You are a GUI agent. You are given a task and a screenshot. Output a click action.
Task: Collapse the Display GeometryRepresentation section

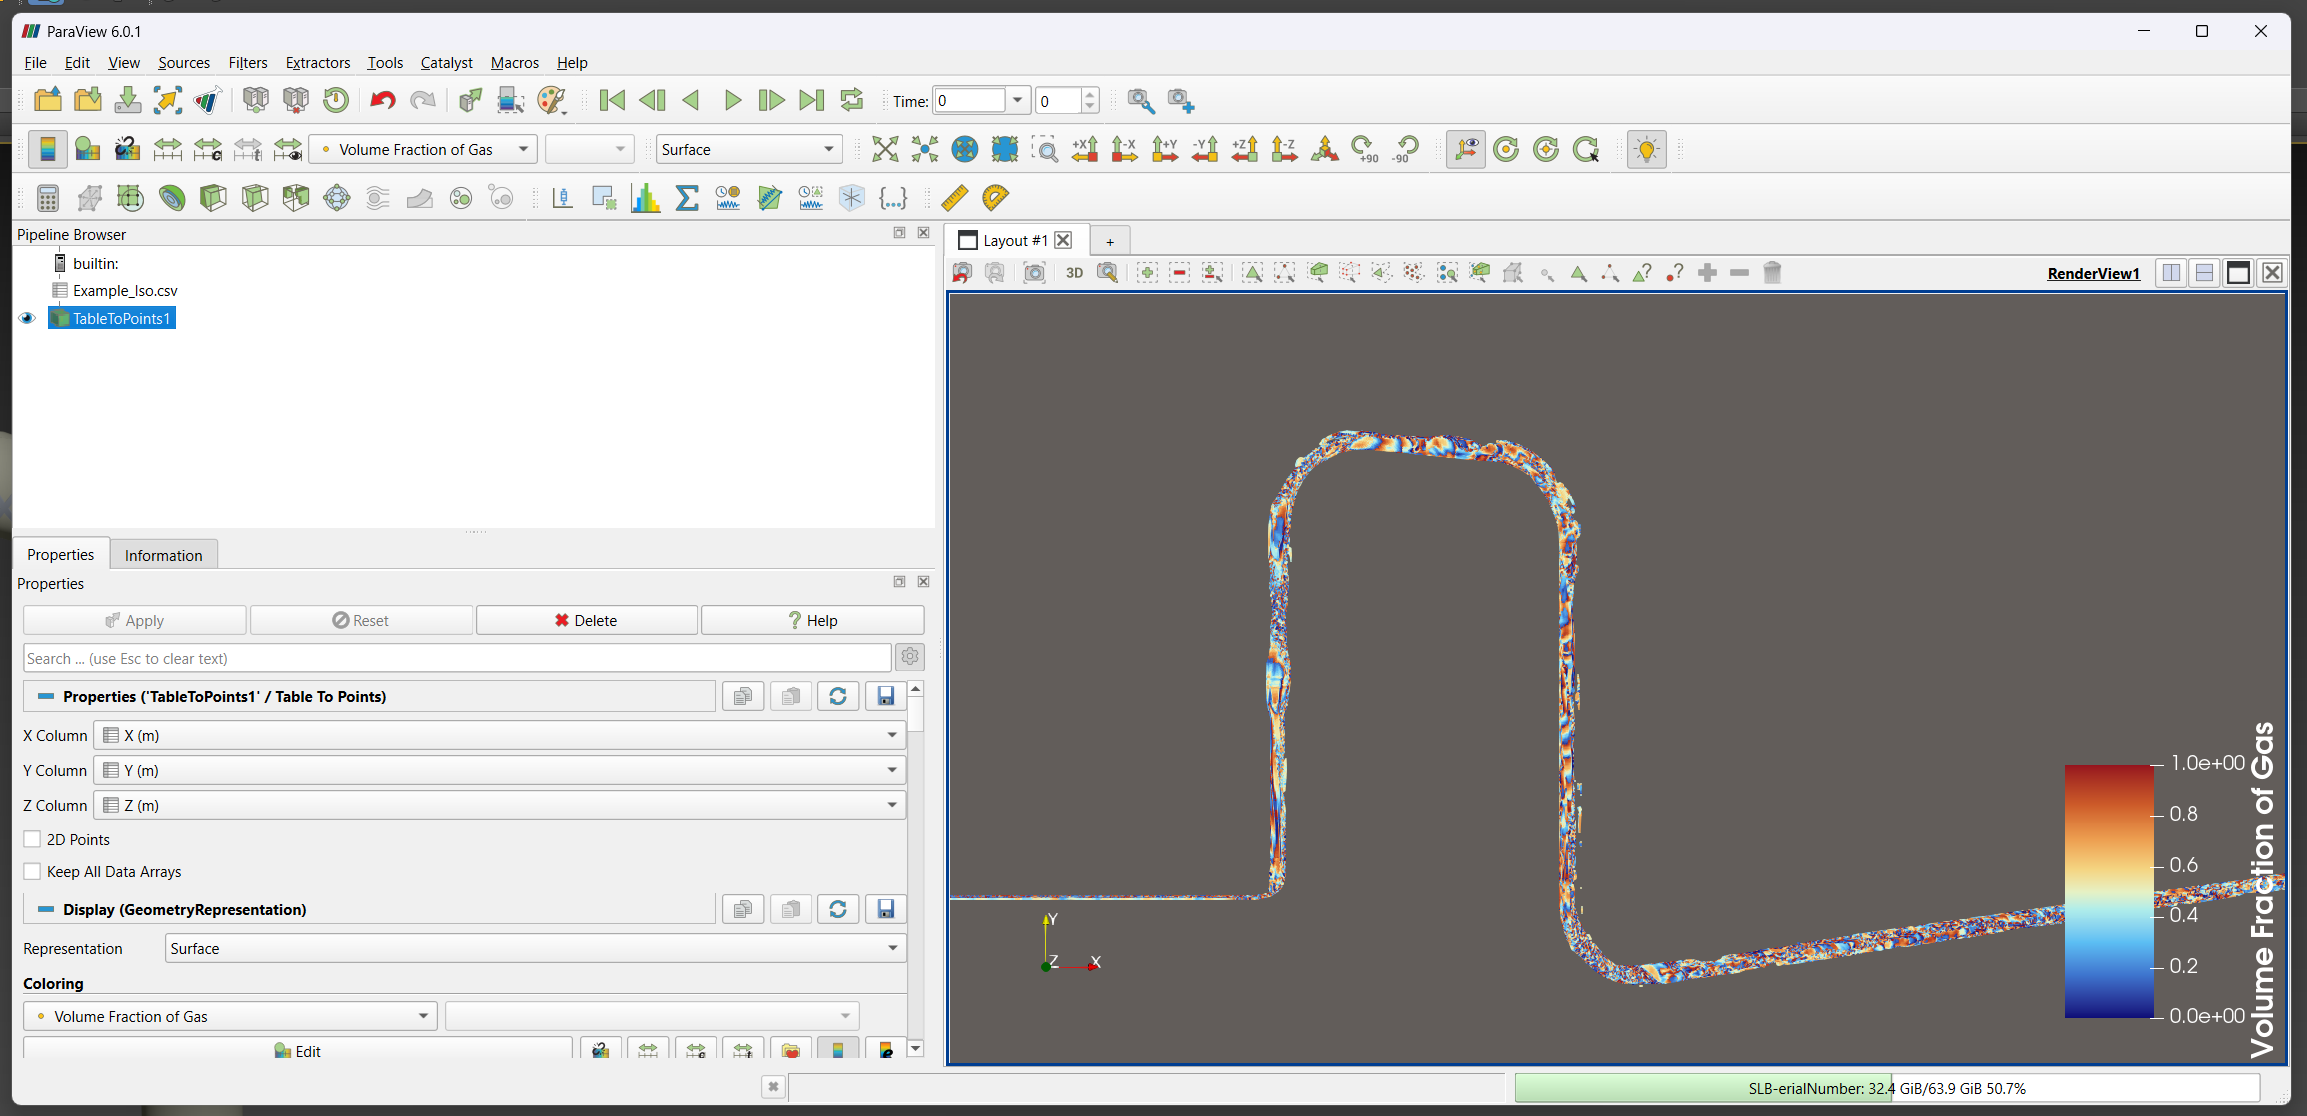click(x=45, y=909)
